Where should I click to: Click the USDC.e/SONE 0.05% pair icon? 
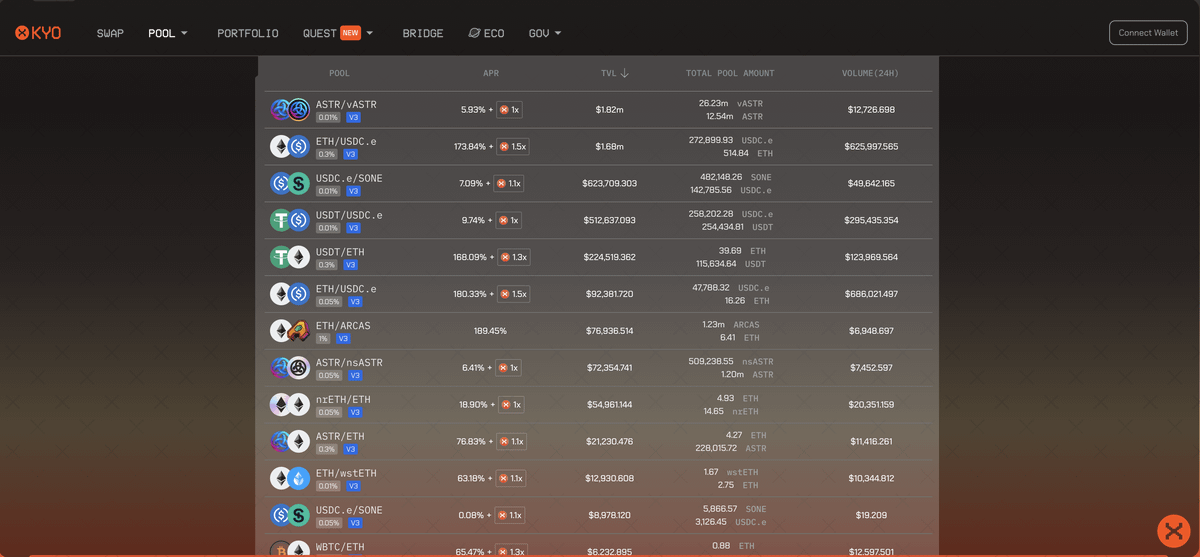point(289,515)
